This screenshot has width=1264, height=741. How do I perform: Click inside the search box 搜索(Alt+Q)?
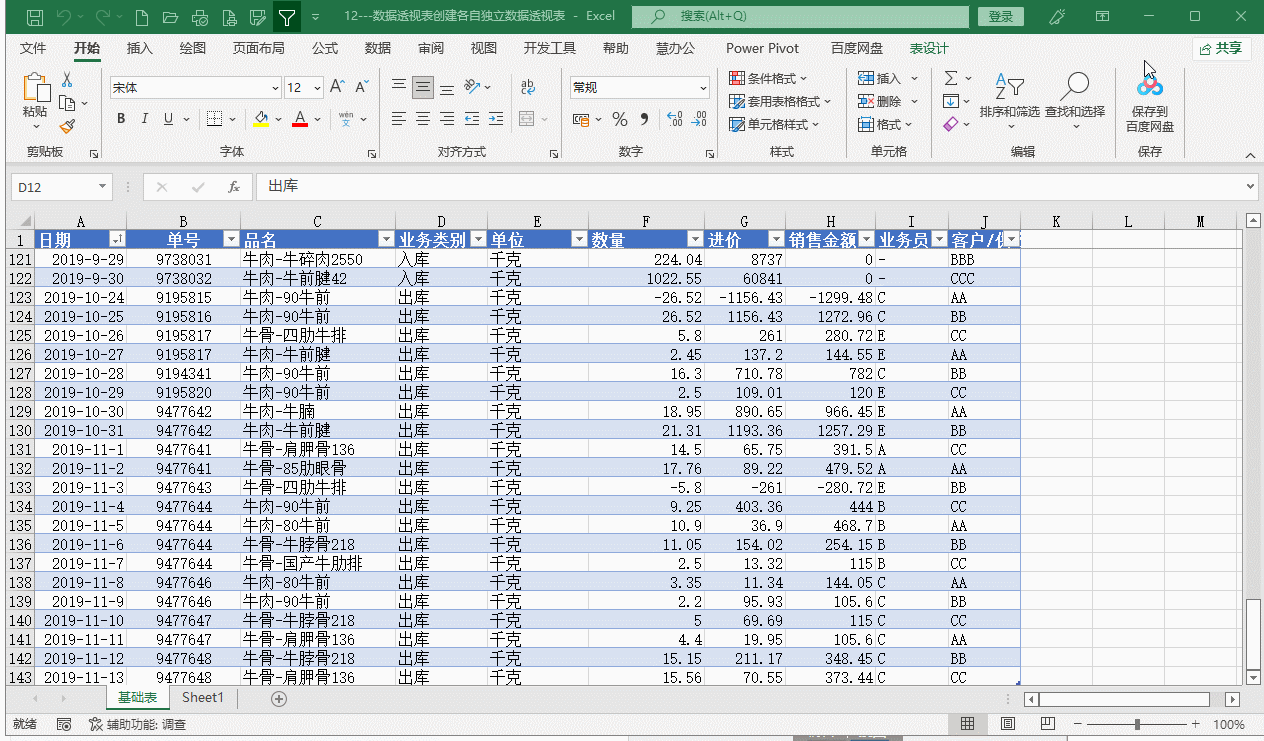801,16
